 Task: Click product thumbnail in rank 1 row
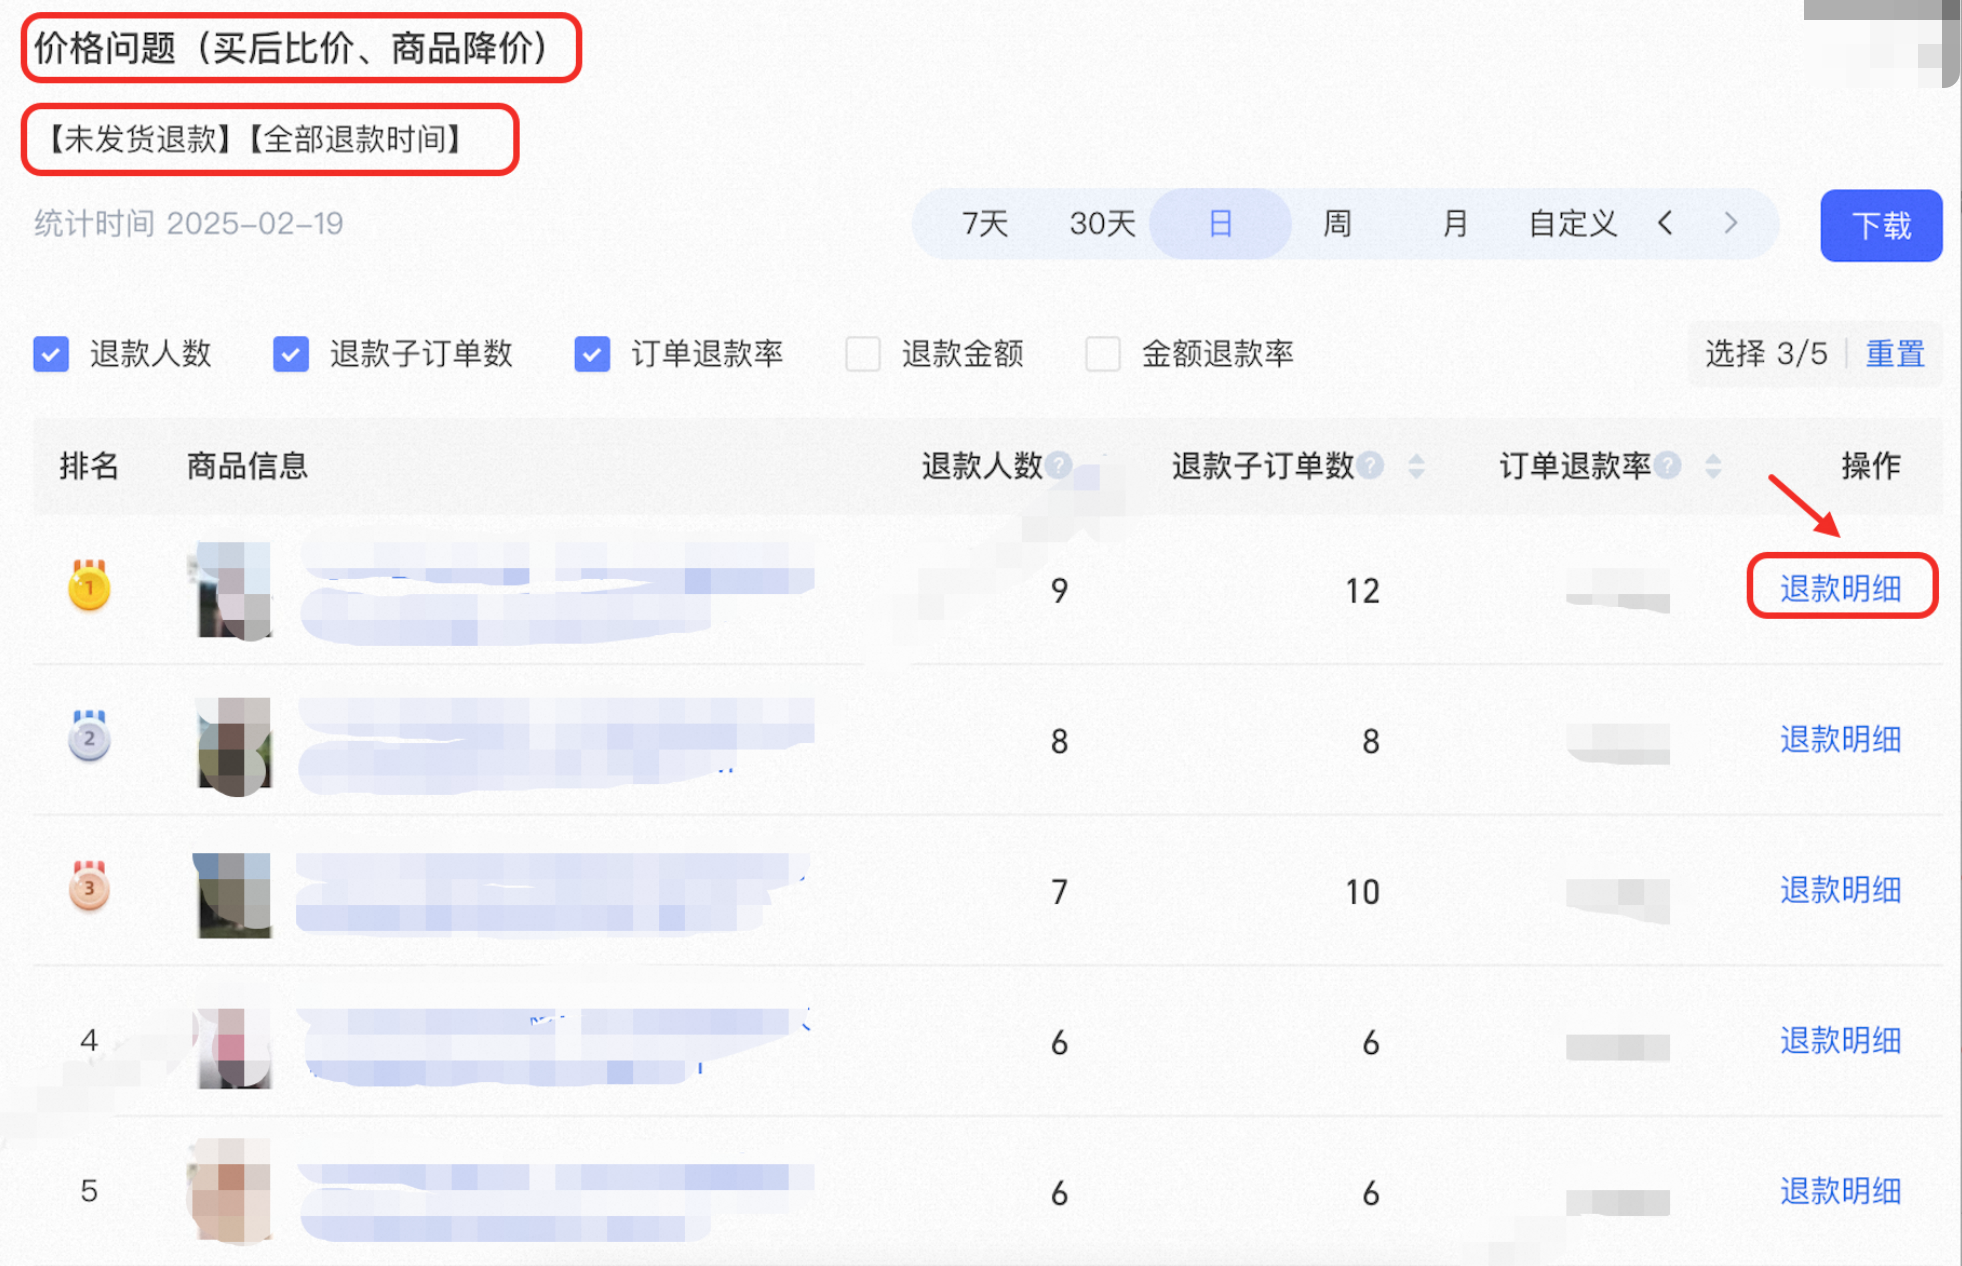(233, 590)
